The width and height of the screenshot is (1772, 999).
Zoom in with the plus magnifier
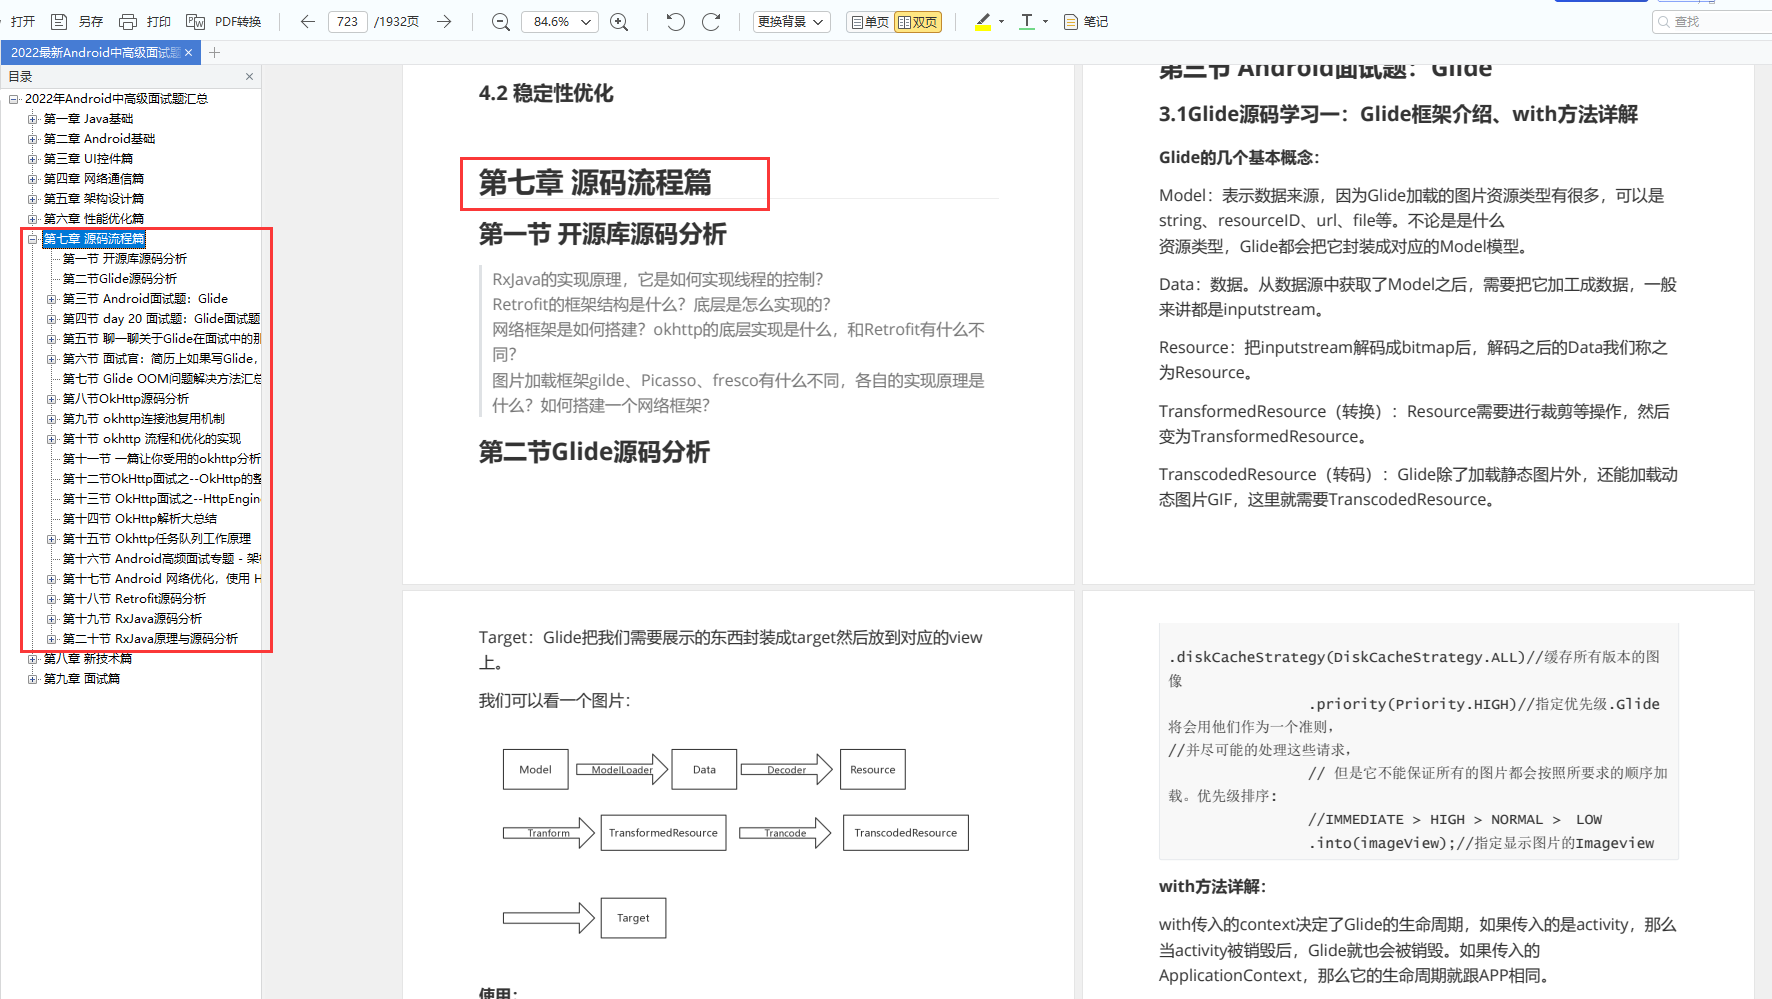pyautogui.click(x=619, y=22)
